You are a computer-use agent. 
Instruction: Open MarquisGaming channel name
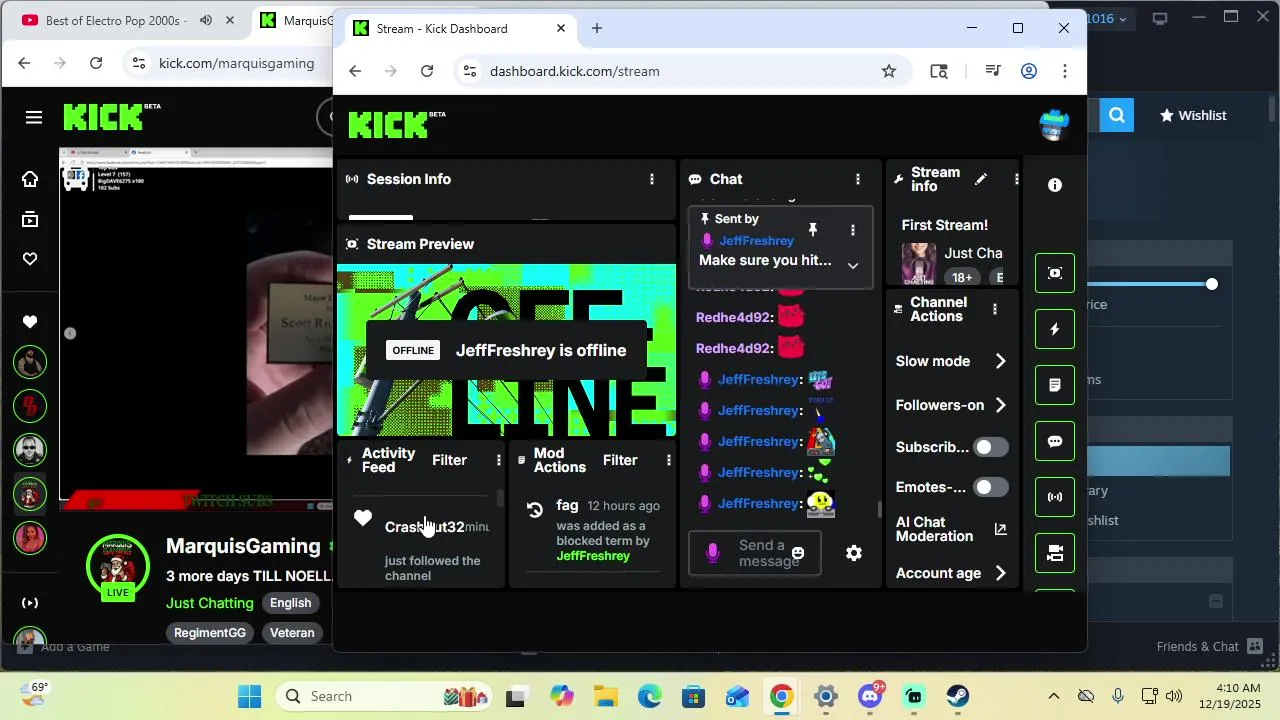243,546
